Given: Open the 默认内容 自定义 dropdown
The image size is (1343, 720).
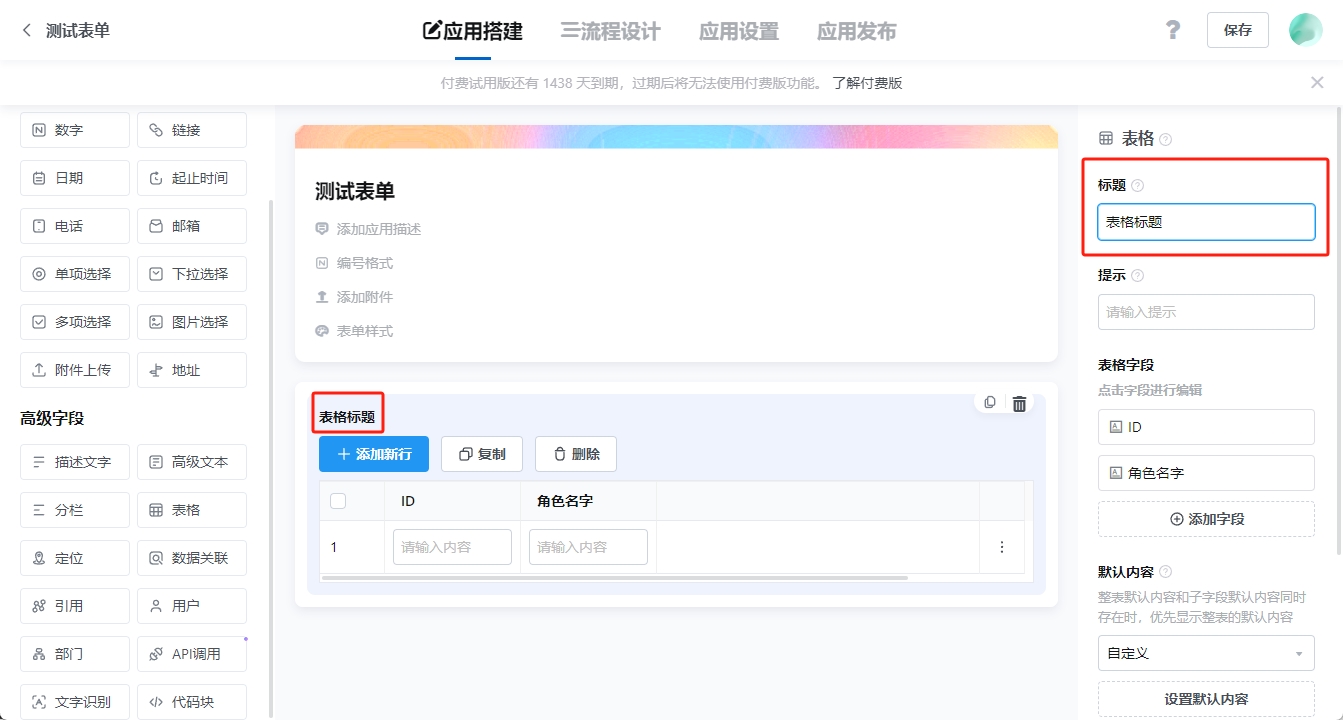Looking at the screenshot, I should click(1206, 653).
